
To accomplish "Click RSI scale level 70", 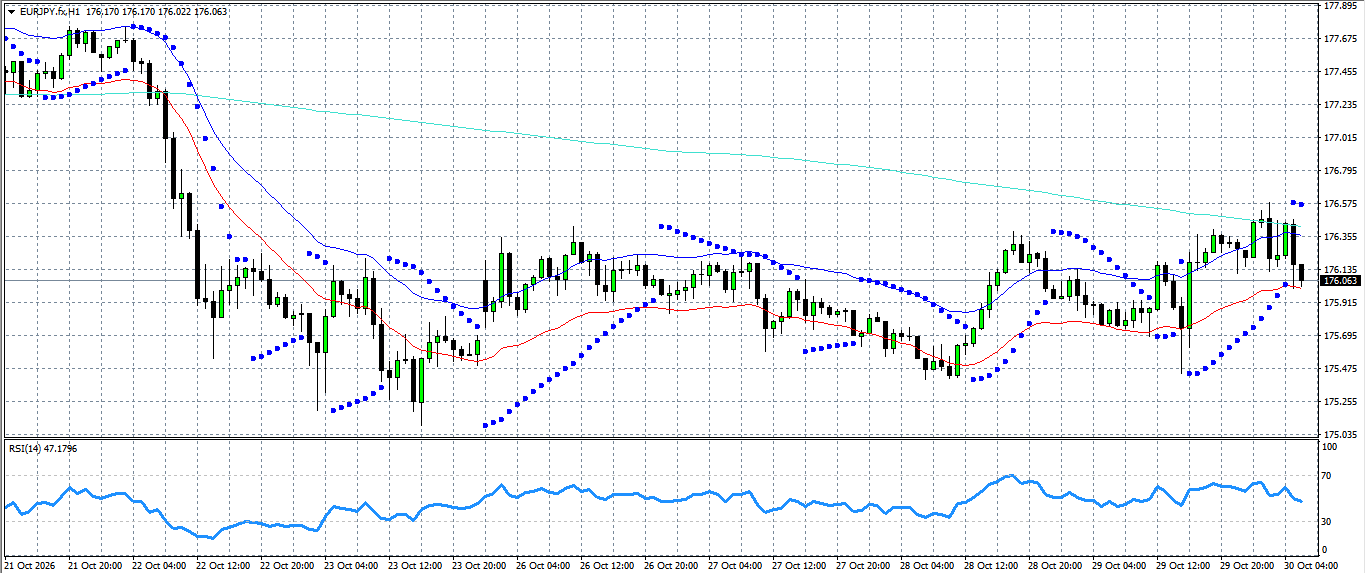I will point(1327,477).
